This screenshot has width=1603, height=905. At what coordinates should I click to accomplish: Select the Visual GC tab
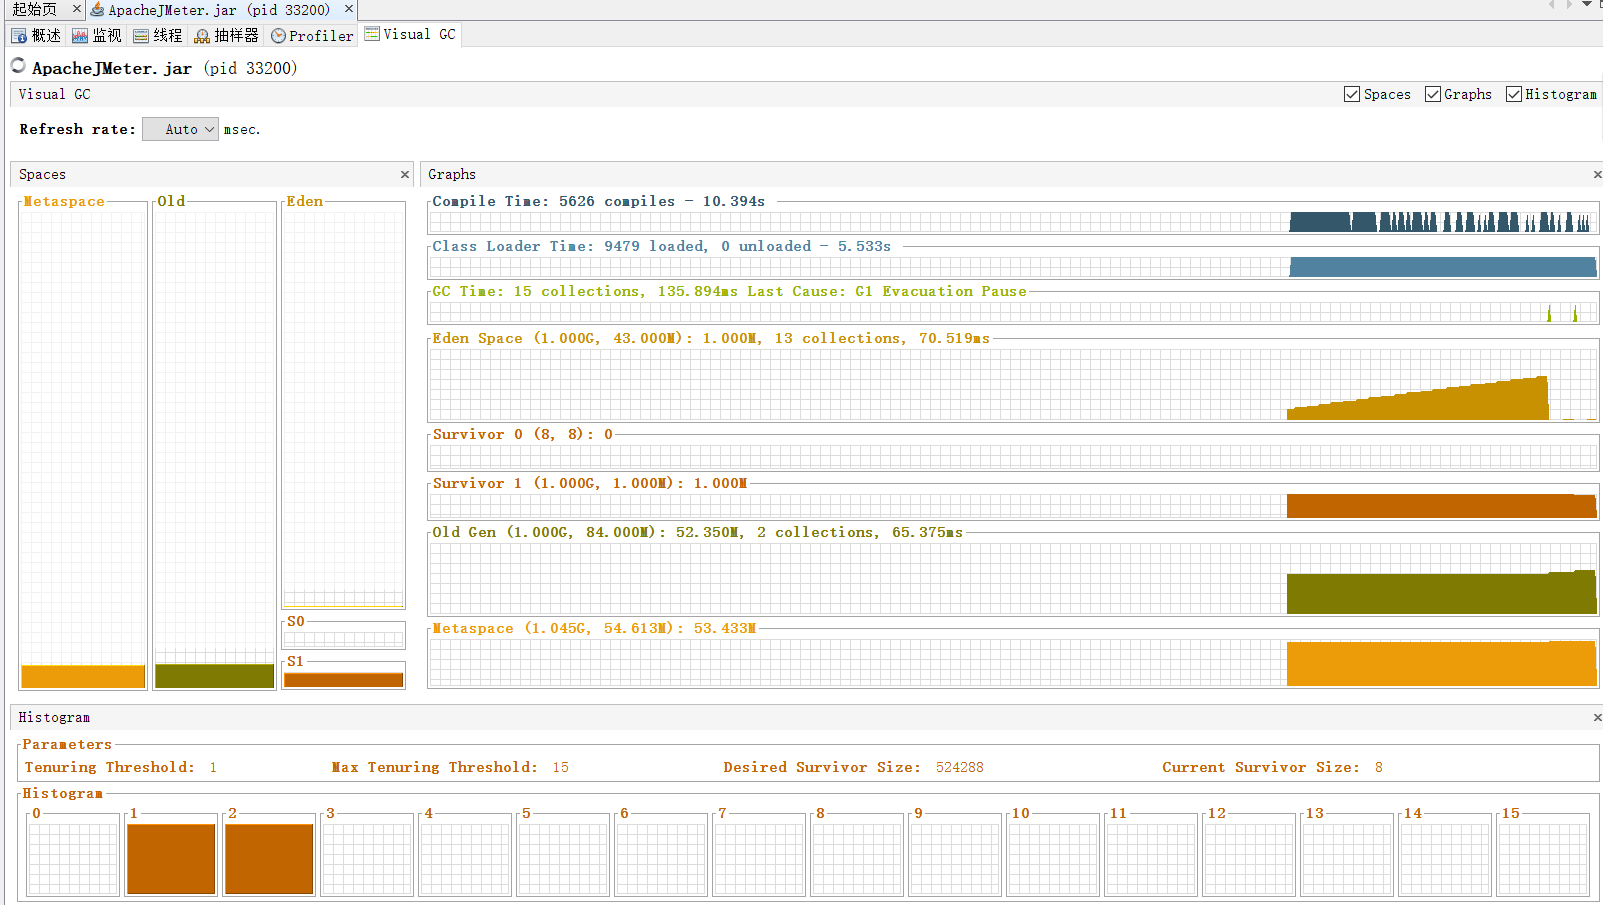(x=410, y=34)
